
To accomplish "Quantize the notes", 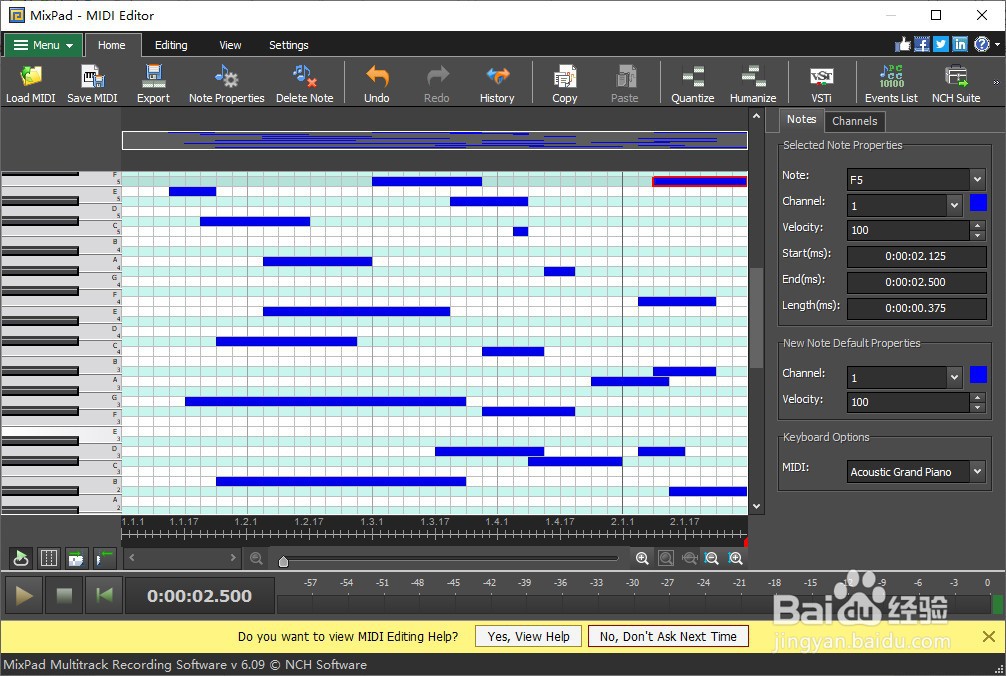I will (x=693, y=83).
